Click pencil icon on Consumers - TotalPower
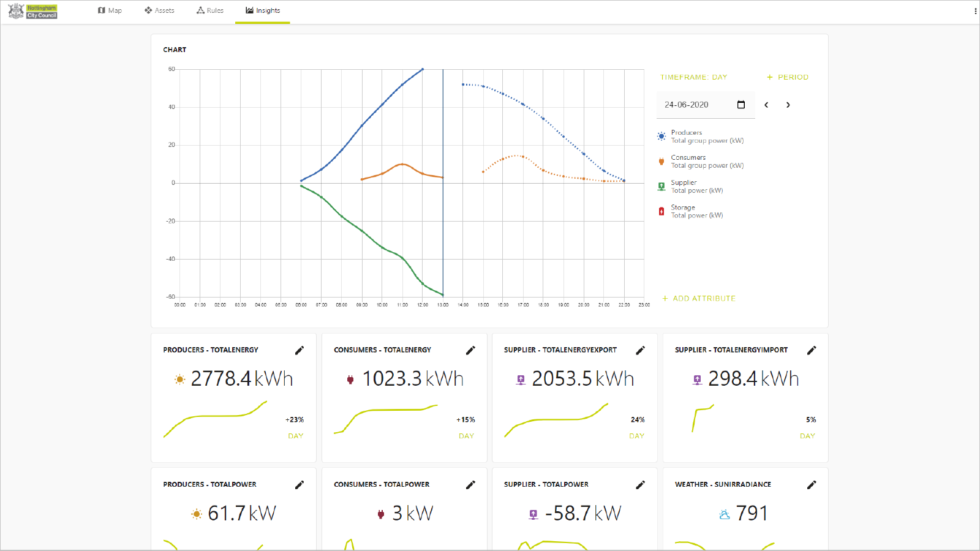Image resolution: width=980 pixels, height=551 pixels. 470,485
